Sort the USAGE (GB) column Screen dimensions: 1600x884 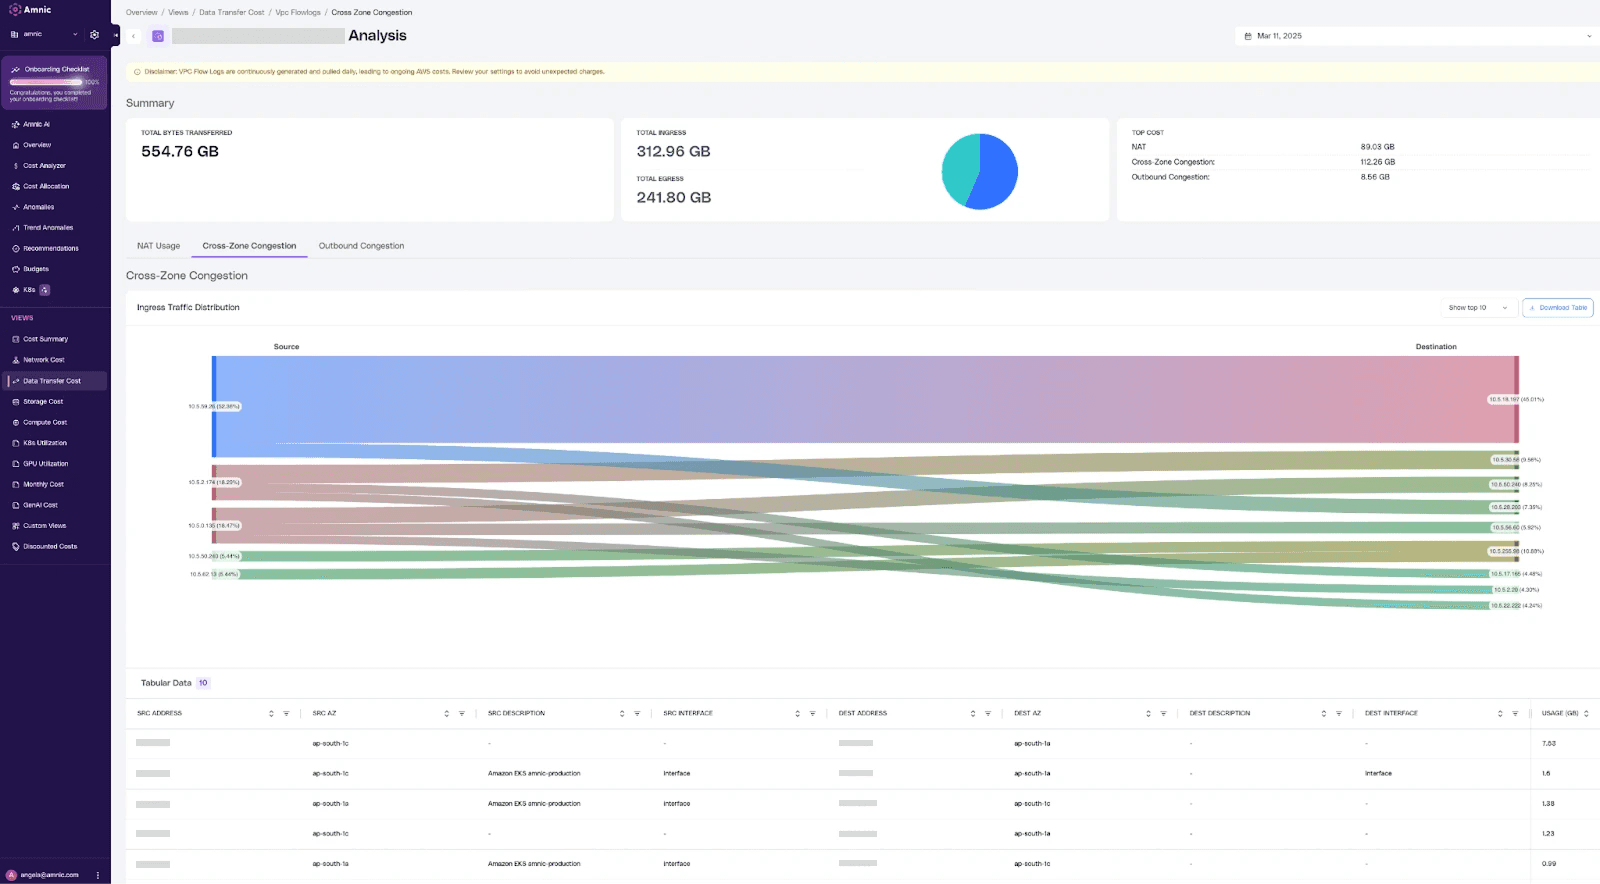[x=1586, y=714]
